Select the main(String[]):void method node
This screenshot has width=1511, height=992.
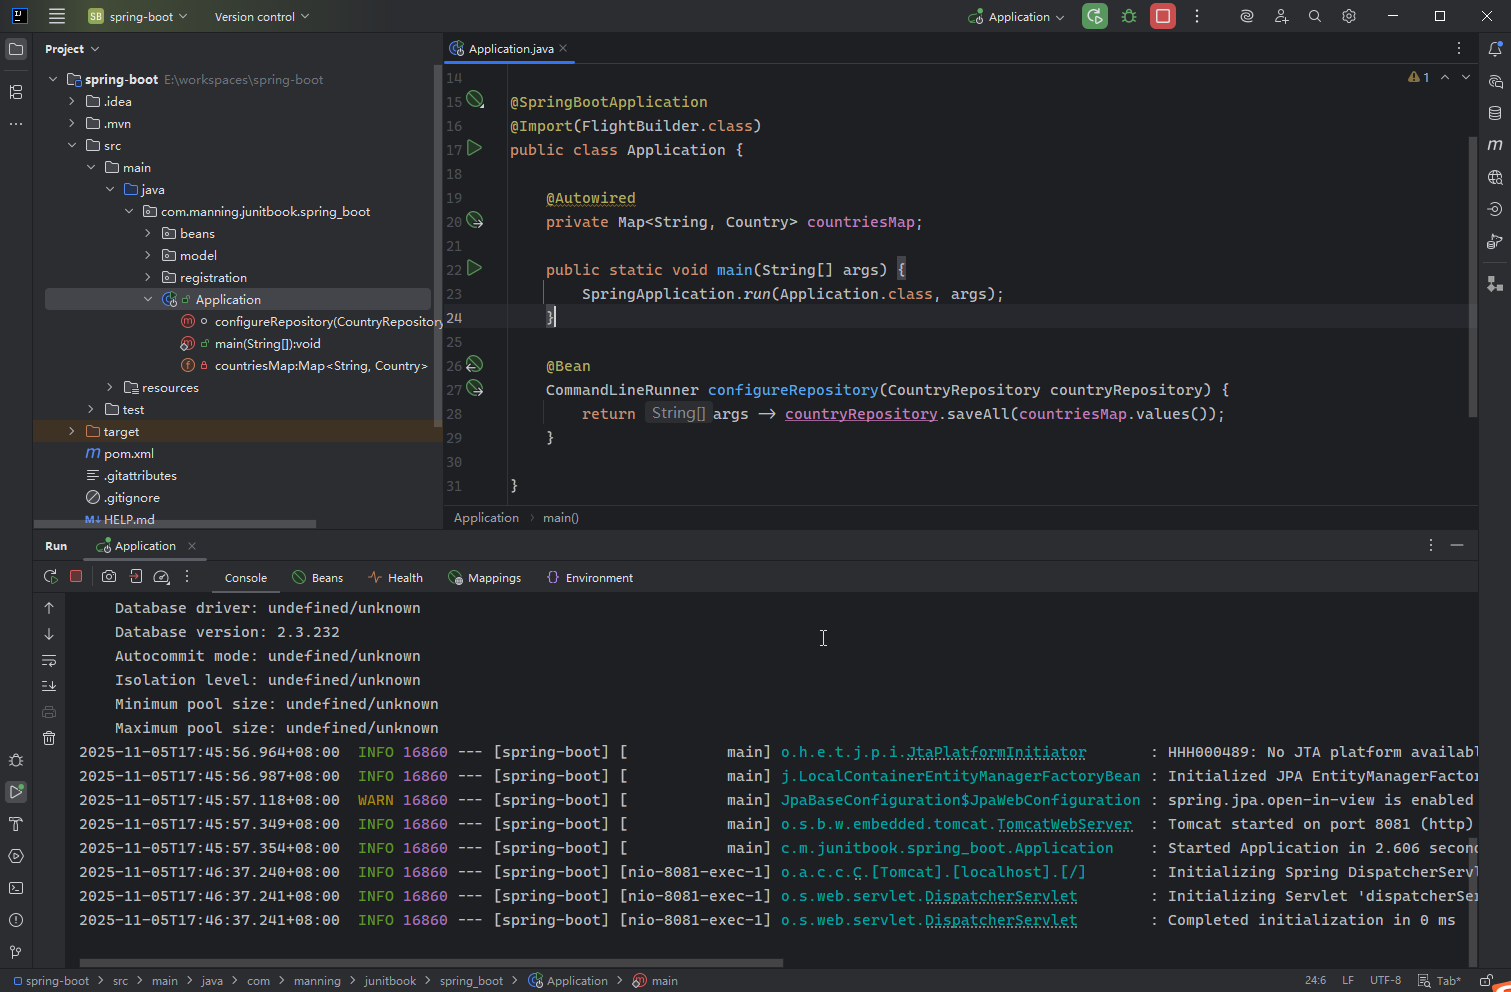click(267, 344)
